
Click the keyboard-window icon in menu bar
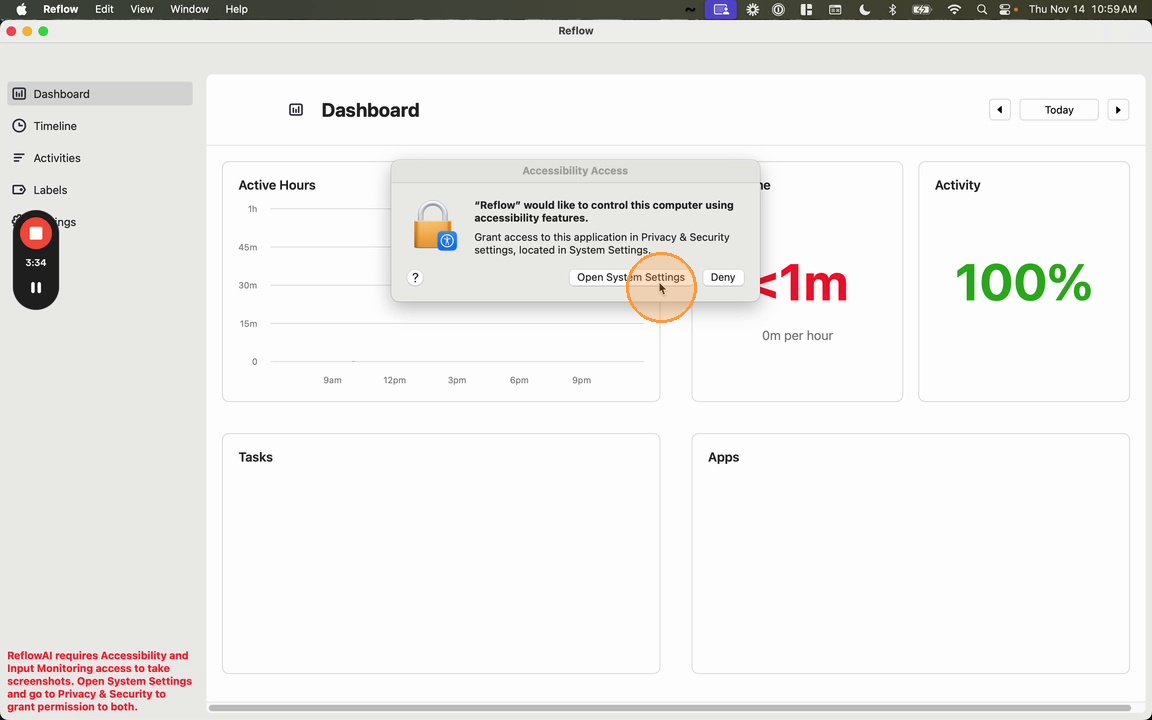835,10
